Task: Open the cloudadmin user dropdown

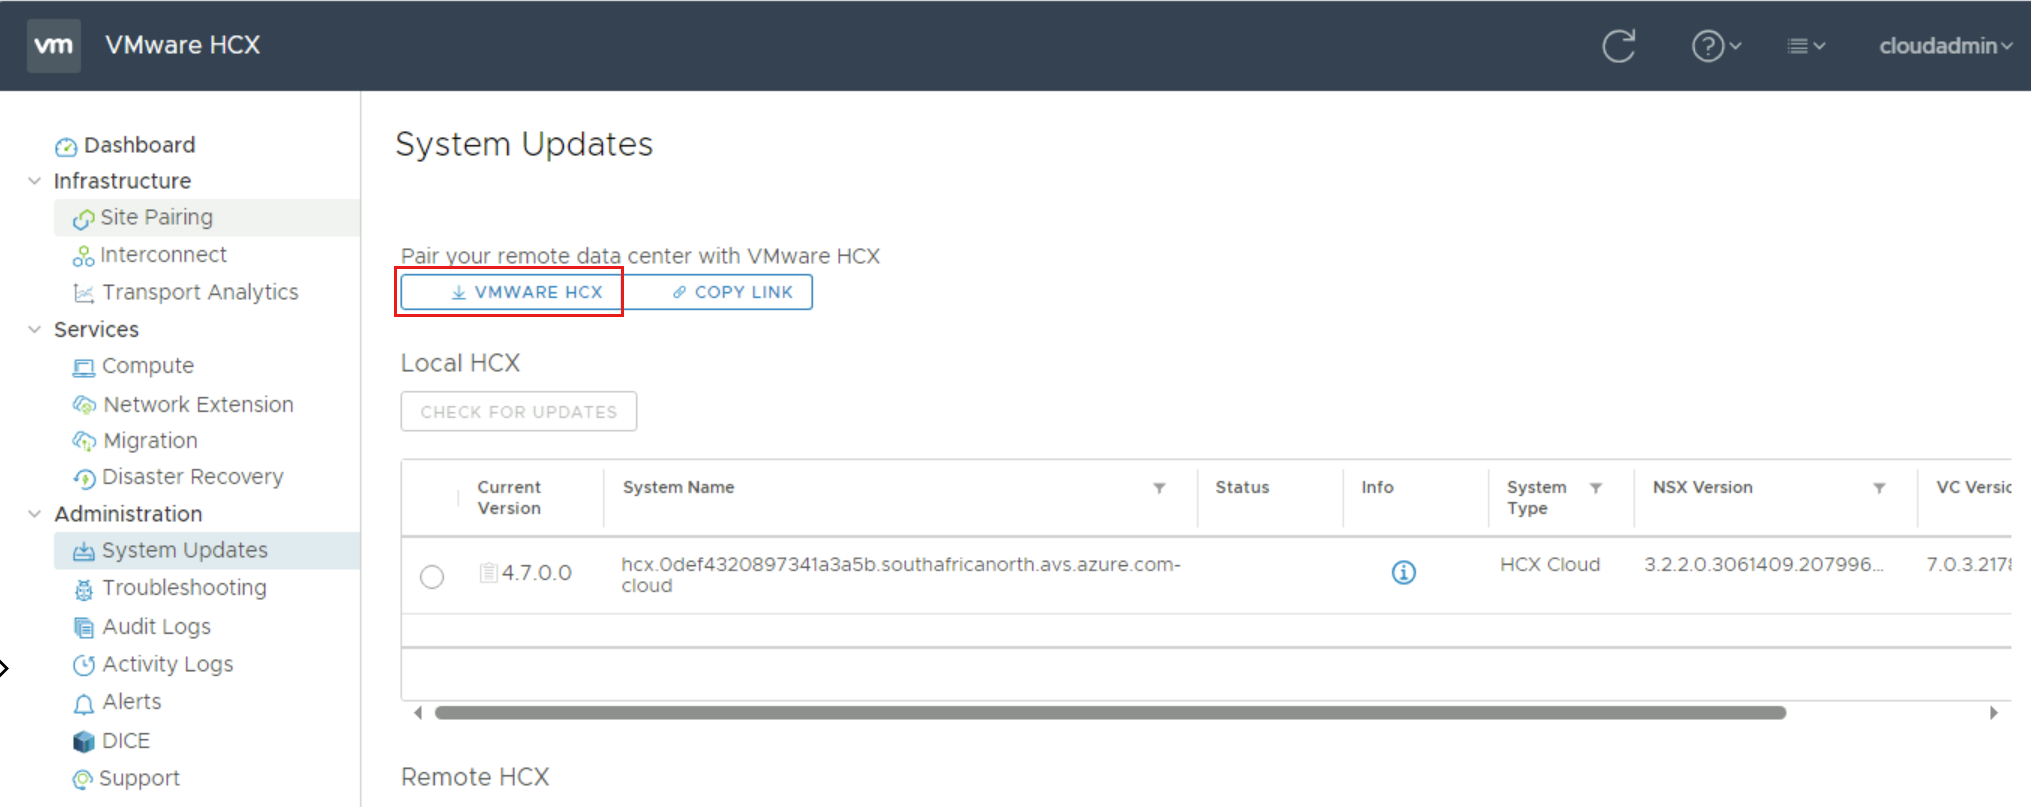Action: (1945, 46)
